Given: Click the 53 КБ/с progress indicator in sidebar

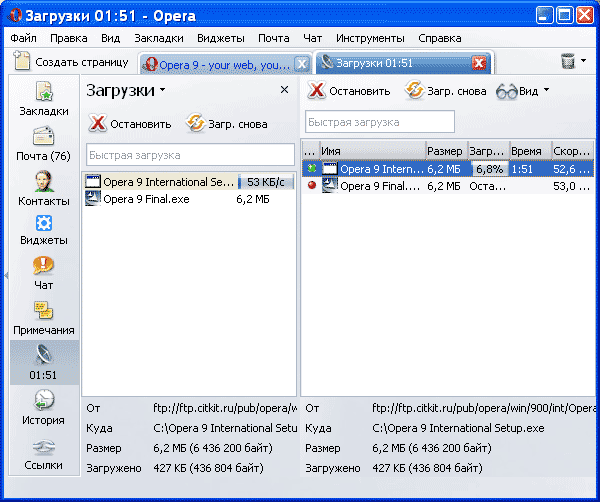Looking at the screenshot, I should pos(266,182).
